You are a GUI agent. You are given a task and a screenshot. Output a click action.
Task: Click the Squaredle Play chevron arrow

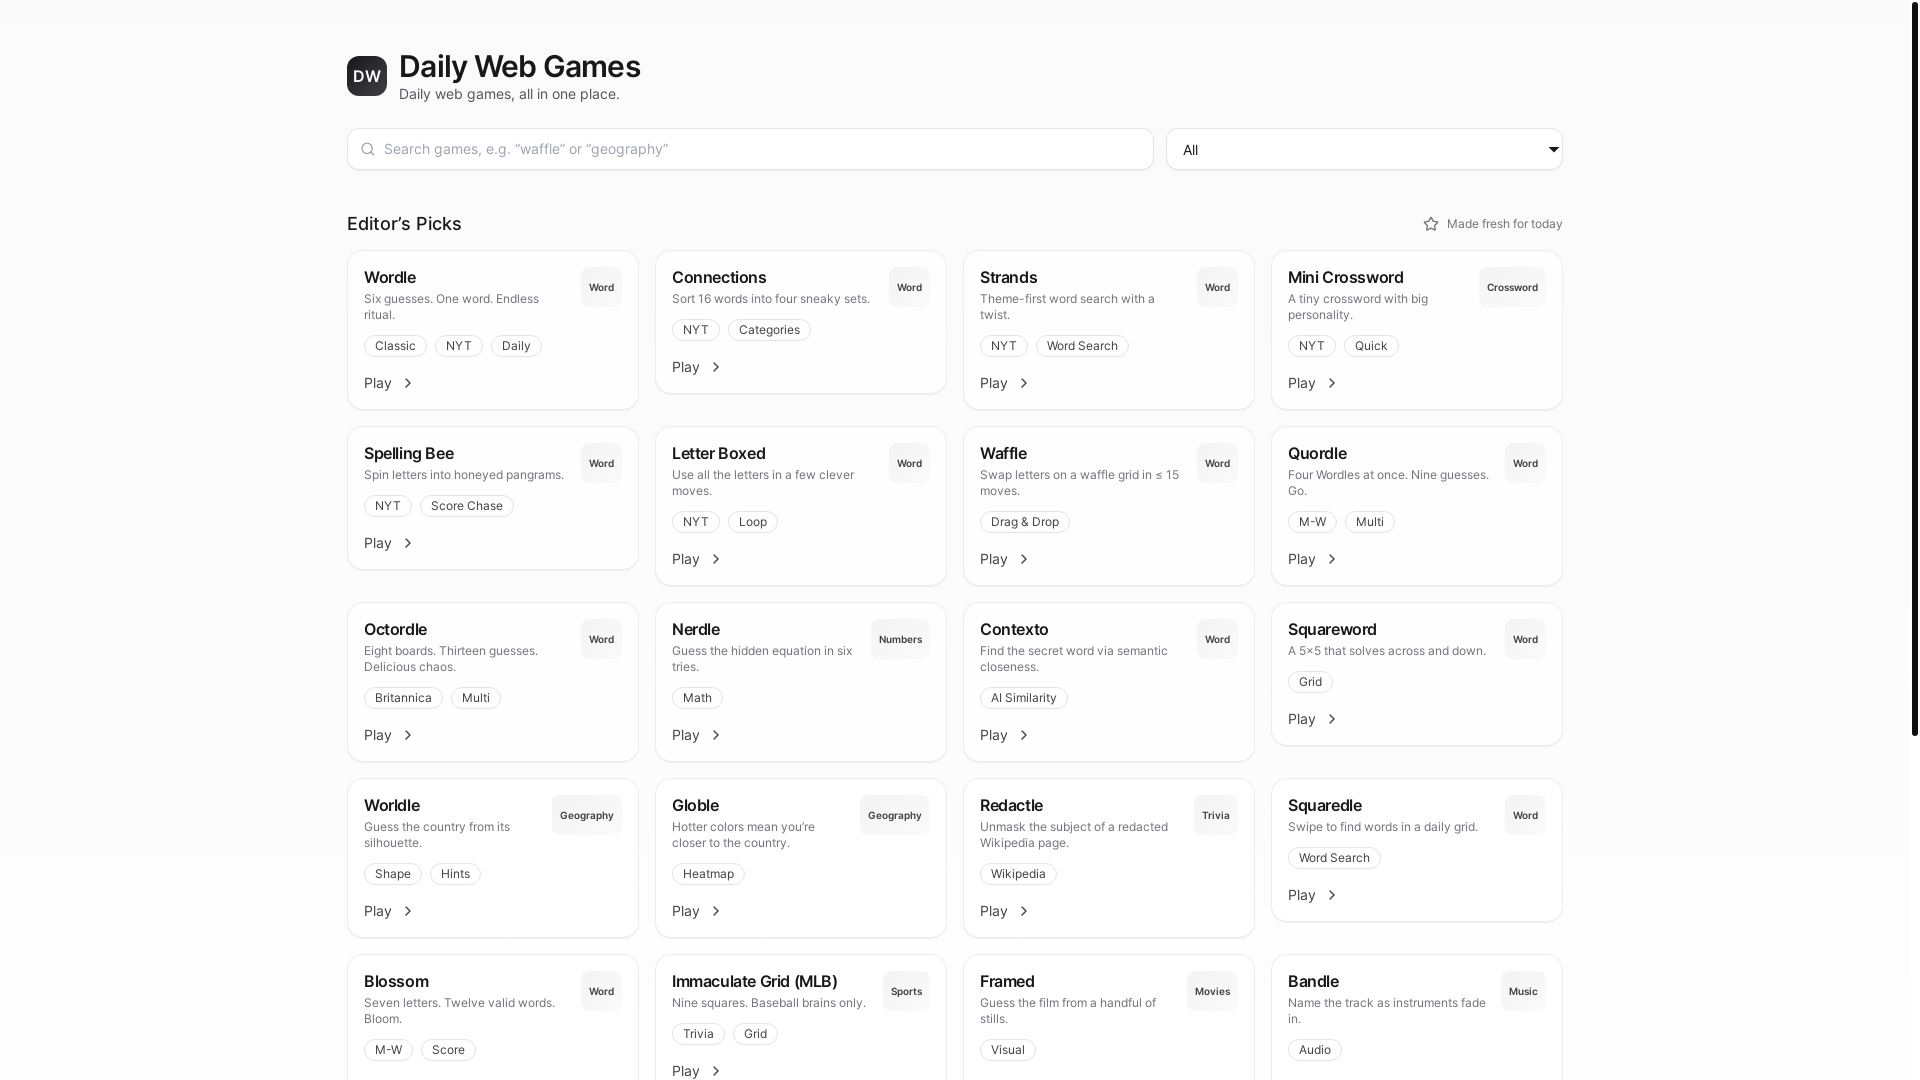pyautogui.click(x=1332, y=895)
